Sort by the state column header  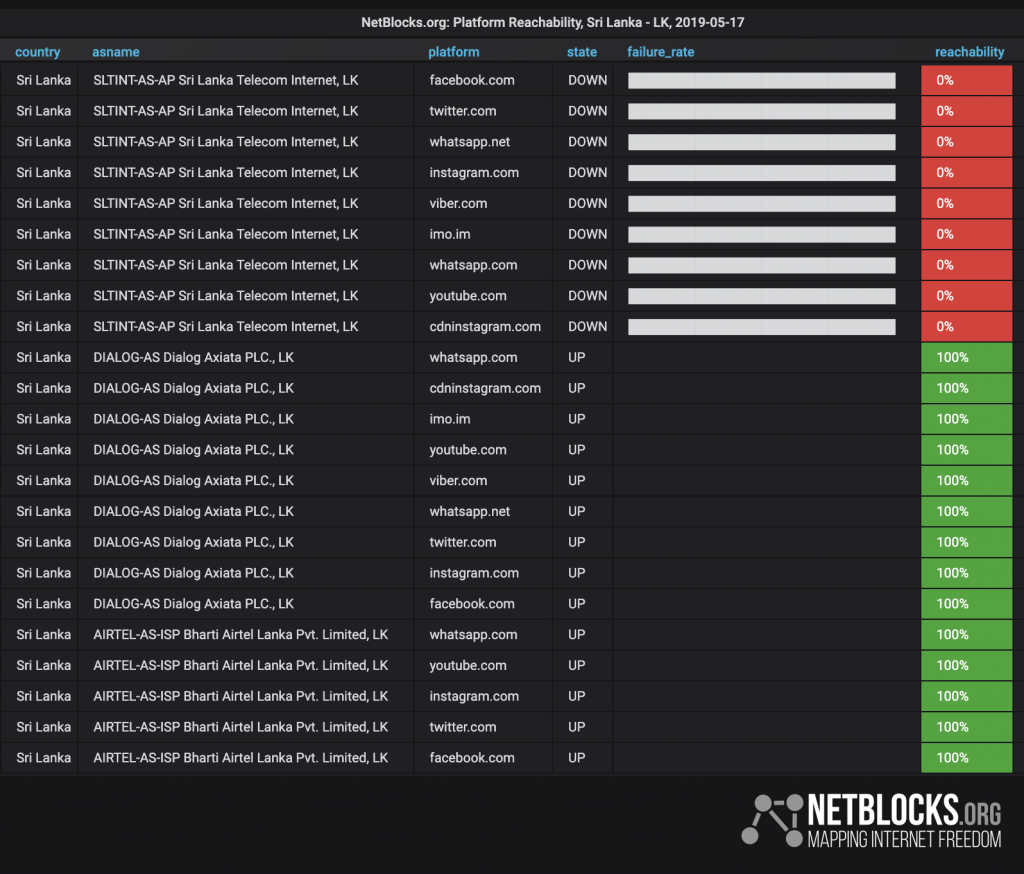point(581,52)
